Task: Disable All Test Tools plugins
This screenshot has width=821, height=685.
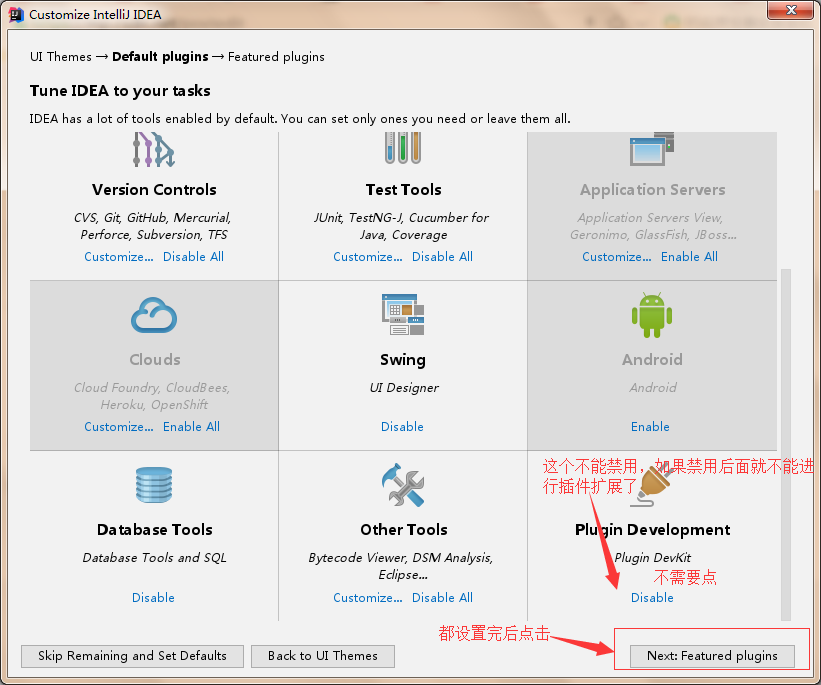Action: (442, 257)
